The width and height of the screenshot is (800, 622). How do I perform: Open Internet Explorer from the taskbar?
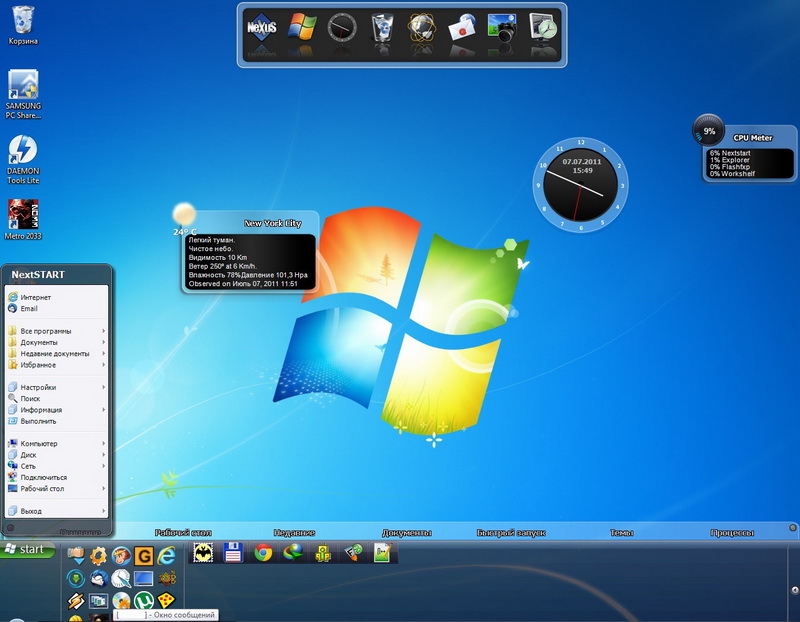click(168, 556)
